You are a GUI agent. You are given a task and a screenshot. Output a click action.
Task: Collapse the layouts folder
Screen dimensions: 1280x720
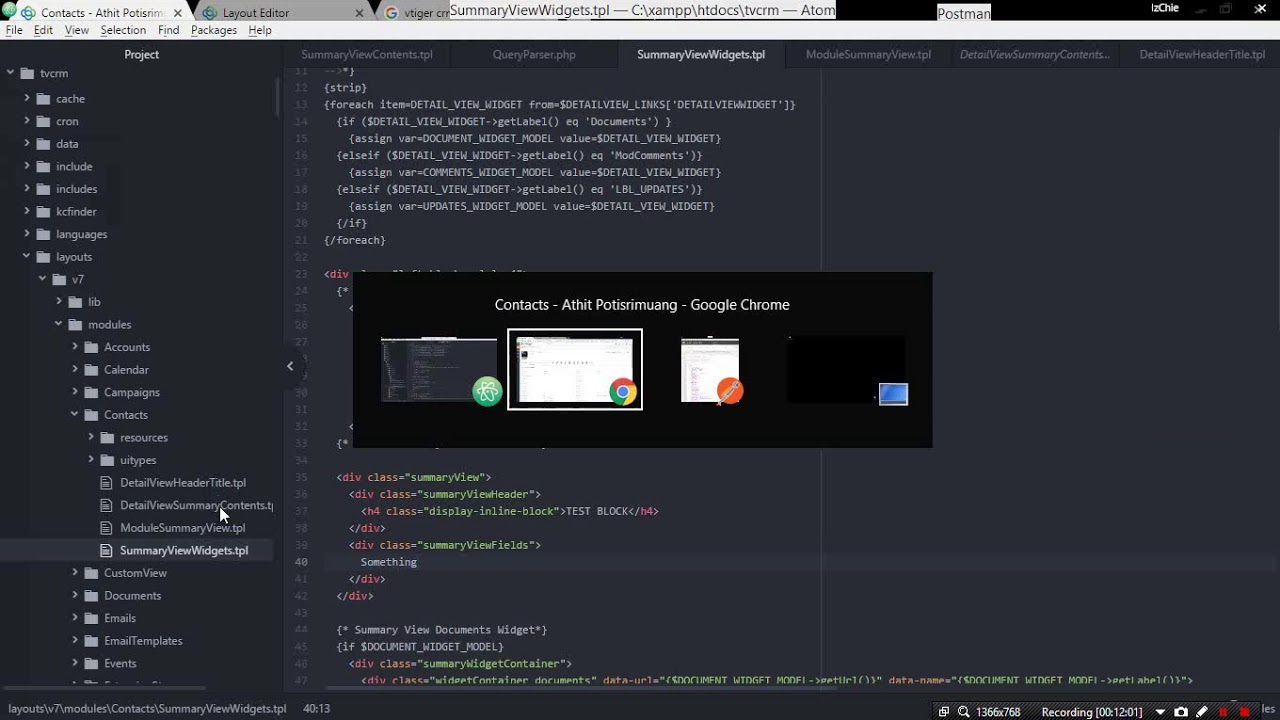27,256
